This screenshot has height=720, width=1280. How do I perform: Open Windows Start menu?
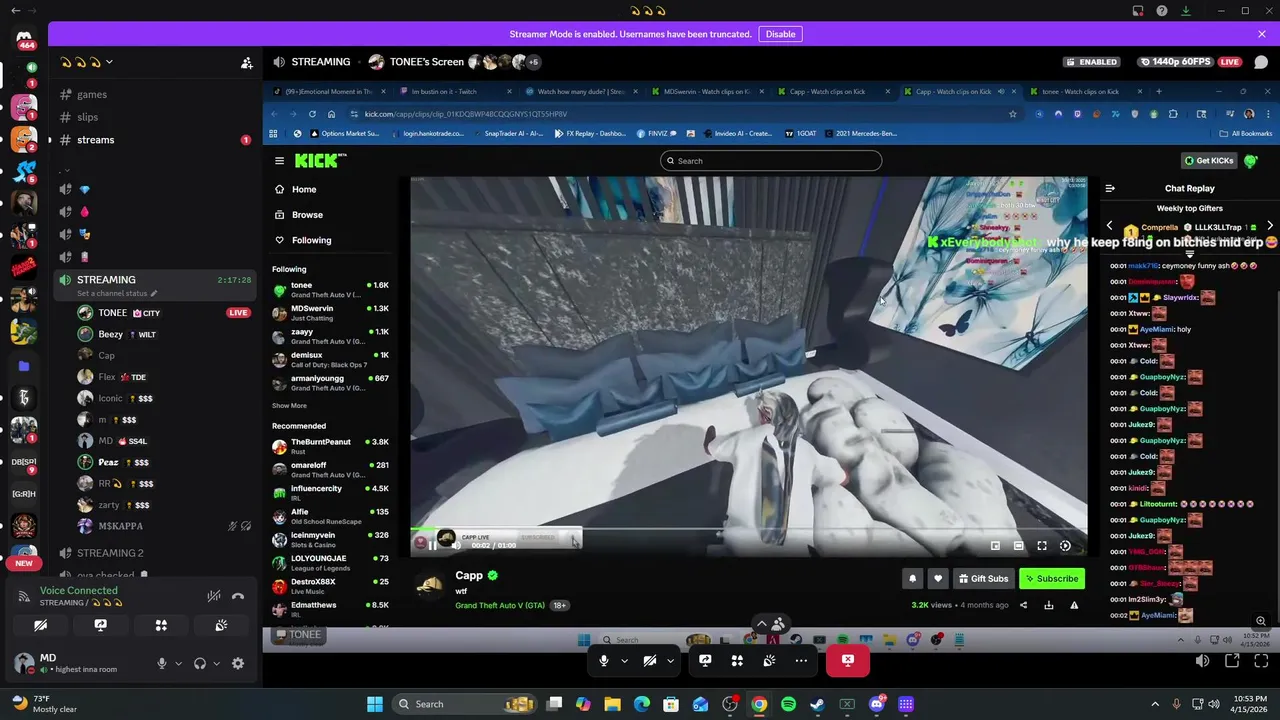click(375, 704)
